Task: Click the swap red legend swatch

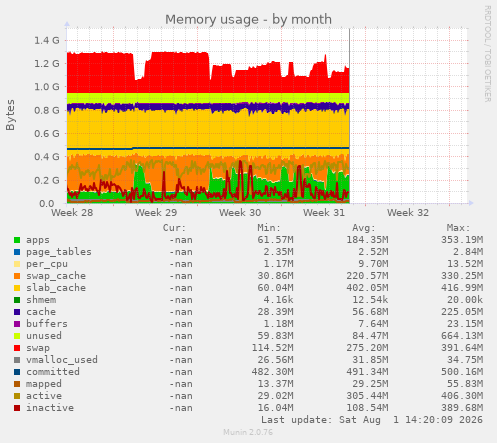Action: tap(17, 348)
